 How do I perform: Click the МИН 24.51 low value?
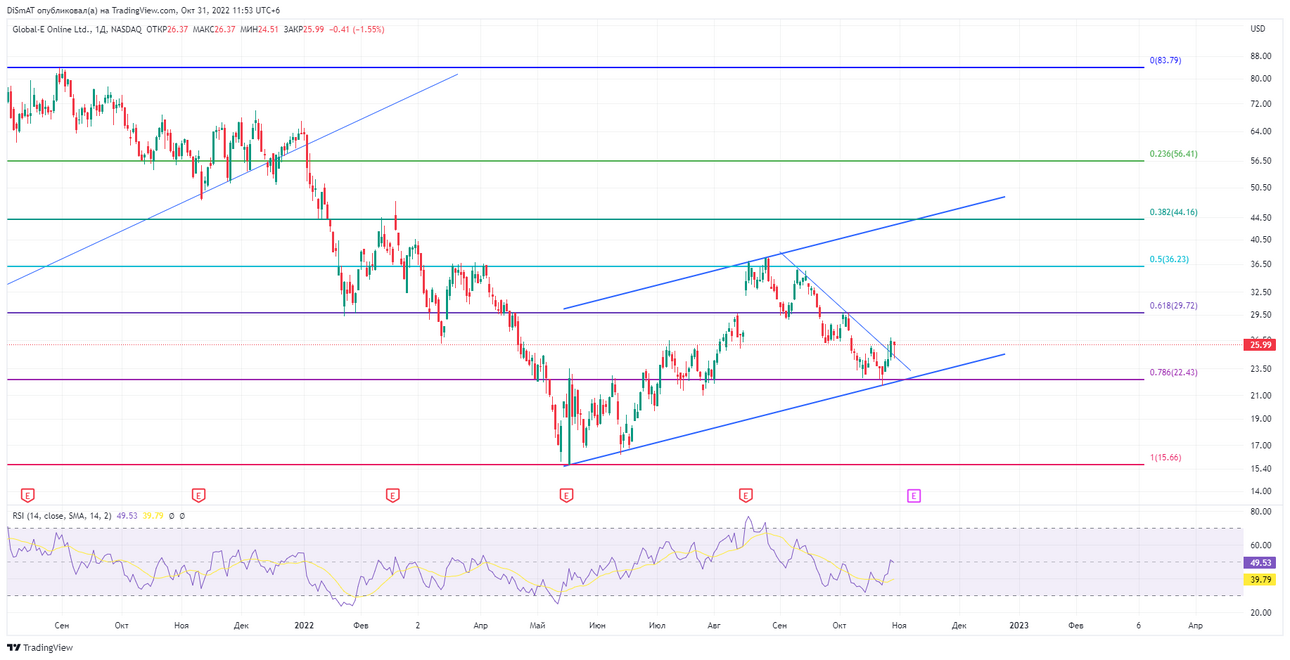coord(258,29)
